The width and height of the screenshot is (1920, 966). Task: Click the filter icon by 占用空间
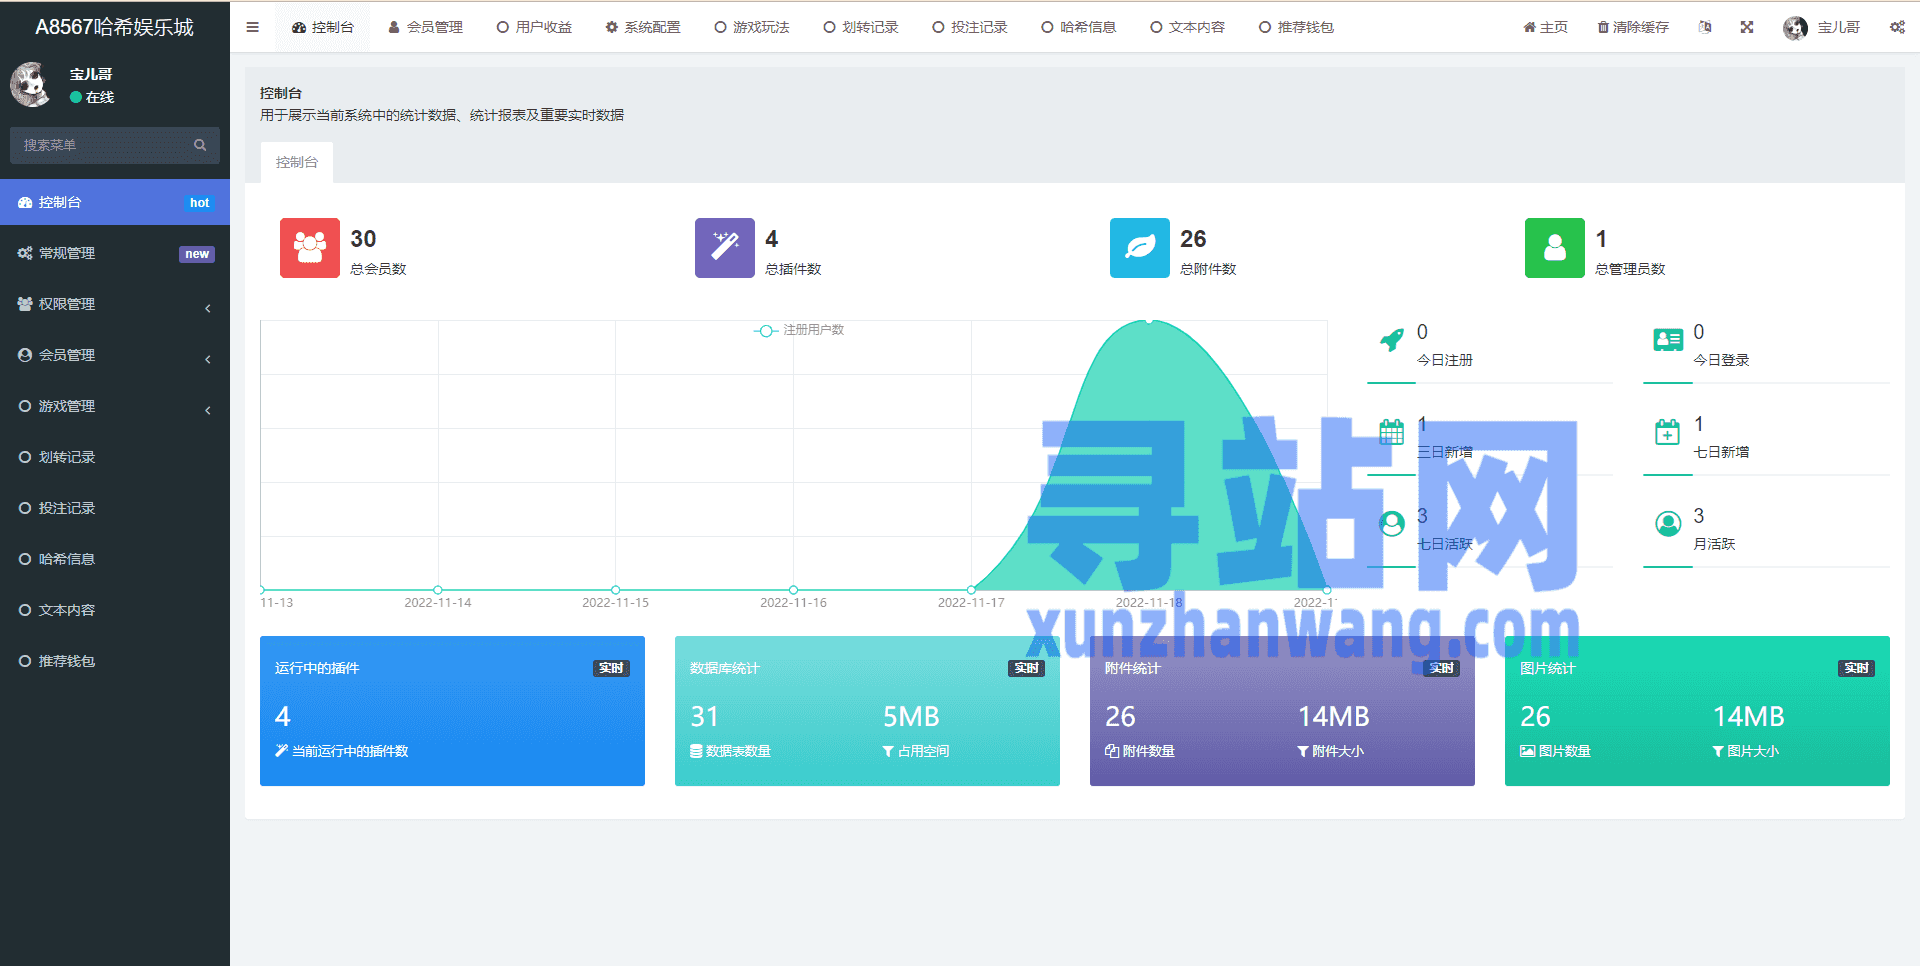tap(888, 751)
